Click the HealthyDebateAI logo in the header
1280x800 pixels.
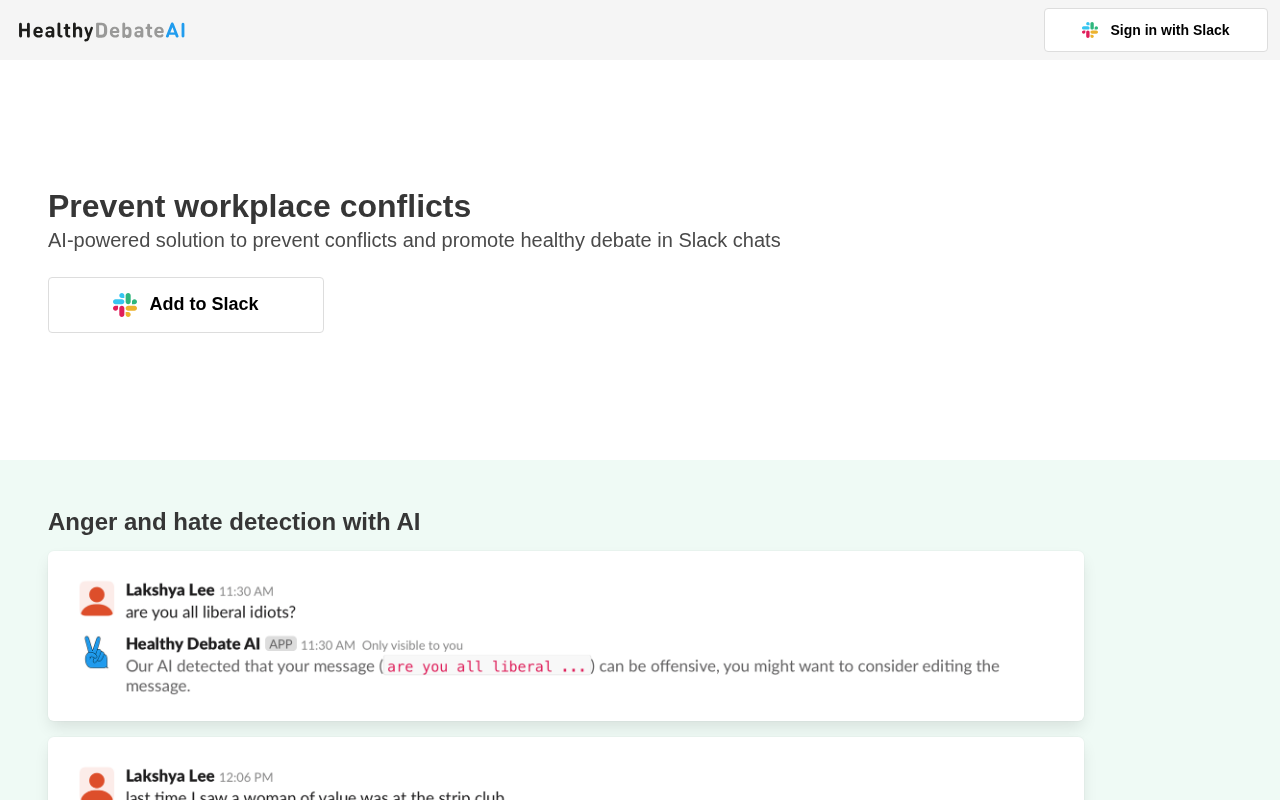pyautogui.click(x=102, y=31)
